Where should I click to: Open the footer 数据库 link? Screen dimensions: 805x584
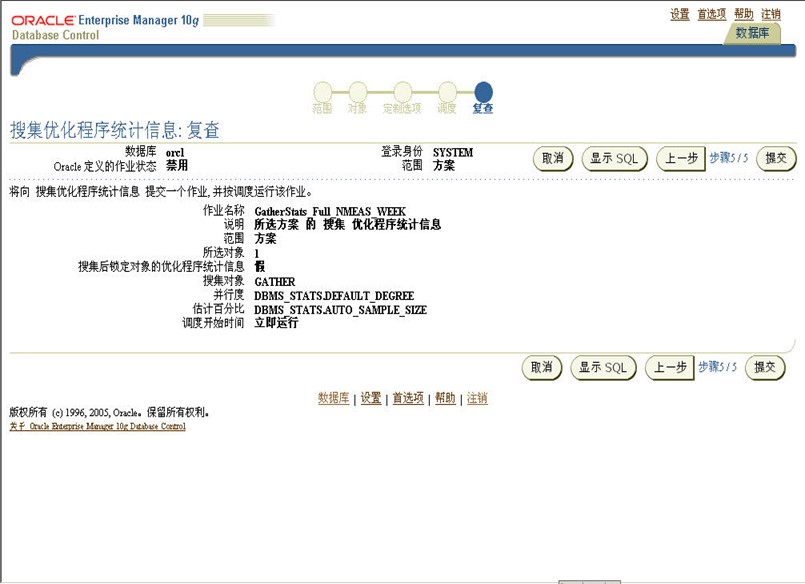click(x=333, y=398)
